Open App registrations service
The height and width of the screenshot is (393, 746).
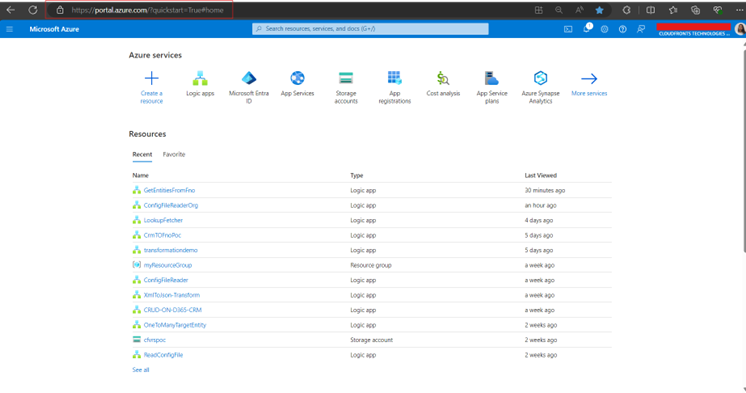pyautogui.click(x=394, y=78)
